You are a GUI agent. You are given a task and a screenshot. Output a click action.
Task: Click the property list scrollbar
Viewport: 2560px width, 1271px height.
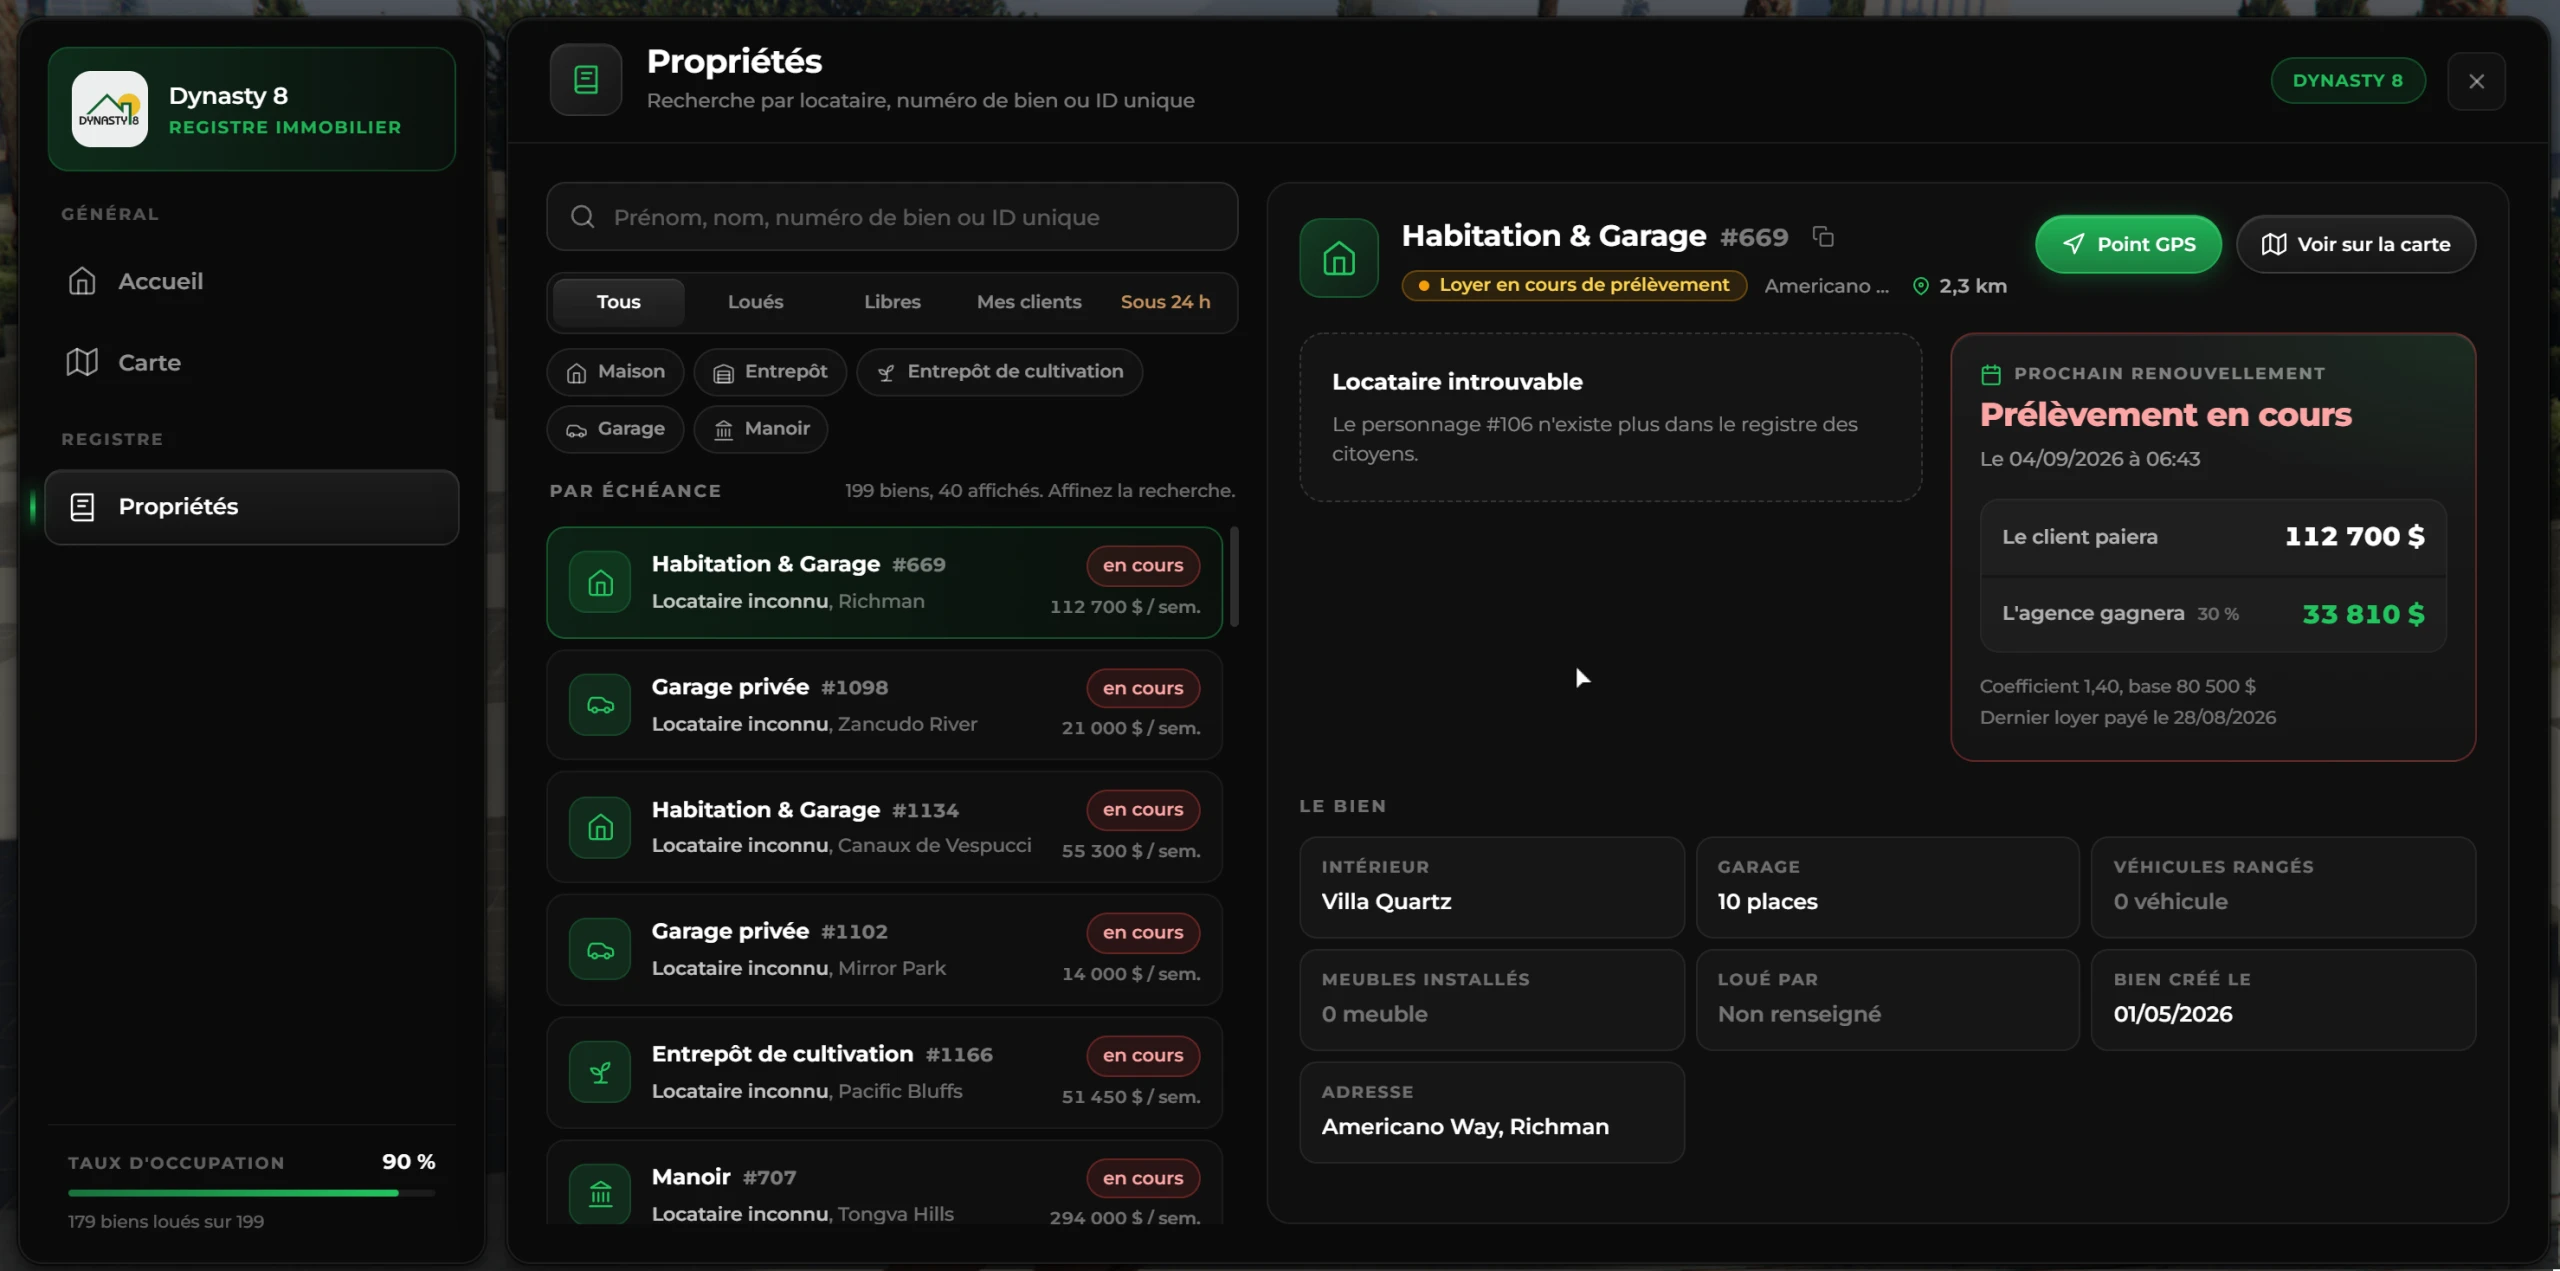1234,577
